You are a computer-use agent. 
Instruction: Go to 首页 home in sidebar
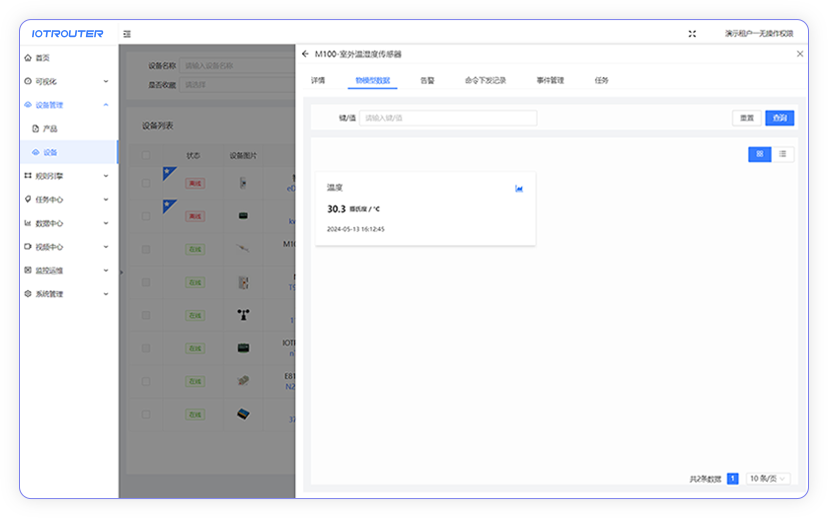click(x=42, y=58)
